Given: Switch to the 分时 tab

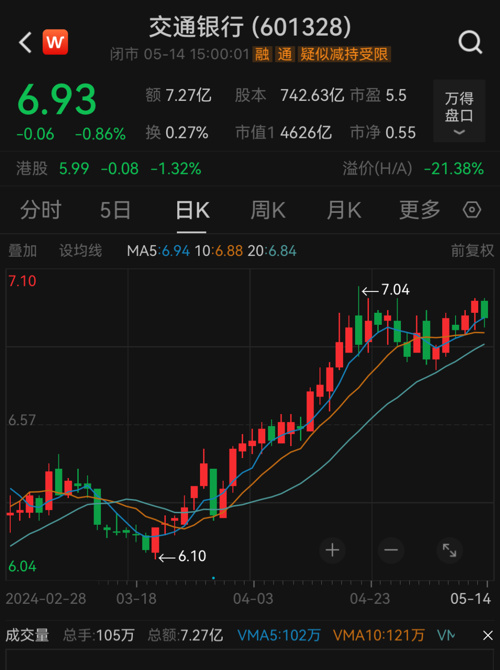Looking at the screenshot, I should (x=41, y=210).
